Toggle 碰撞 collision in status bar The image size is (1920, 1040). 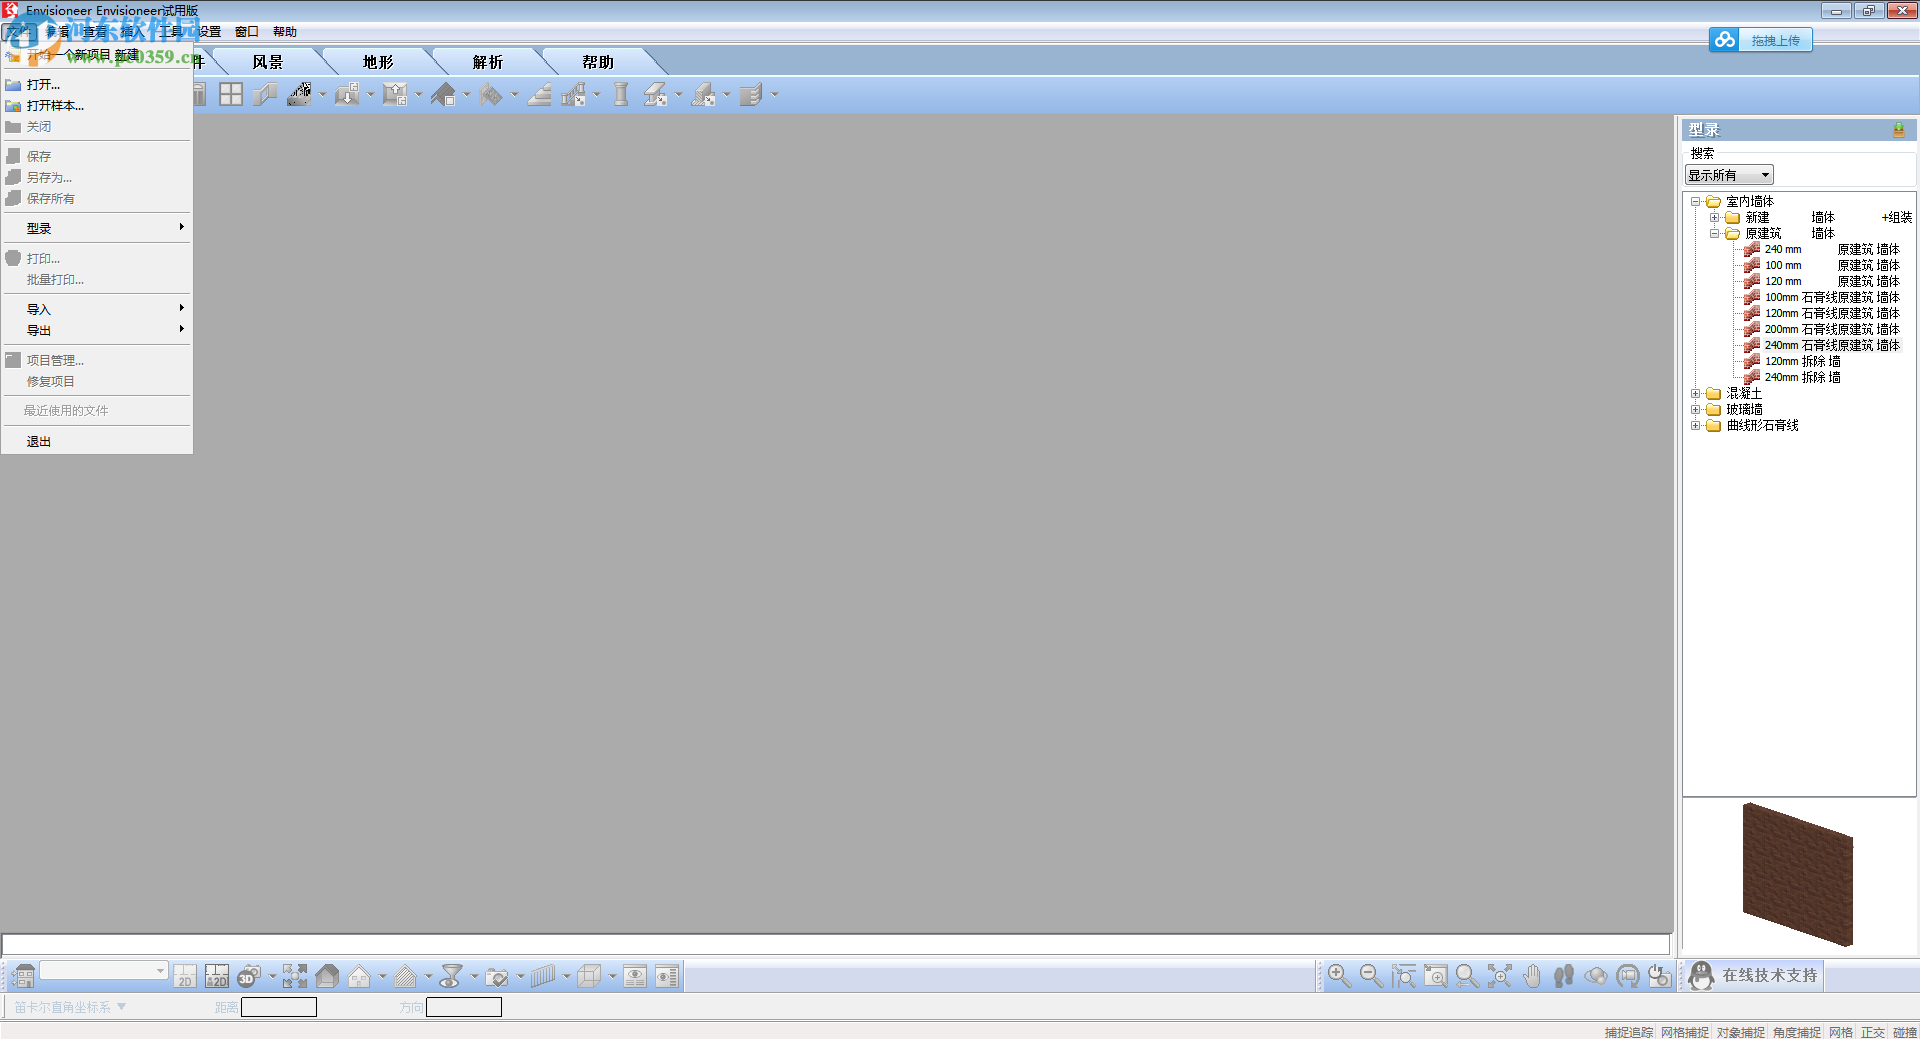(1905, 1032)
